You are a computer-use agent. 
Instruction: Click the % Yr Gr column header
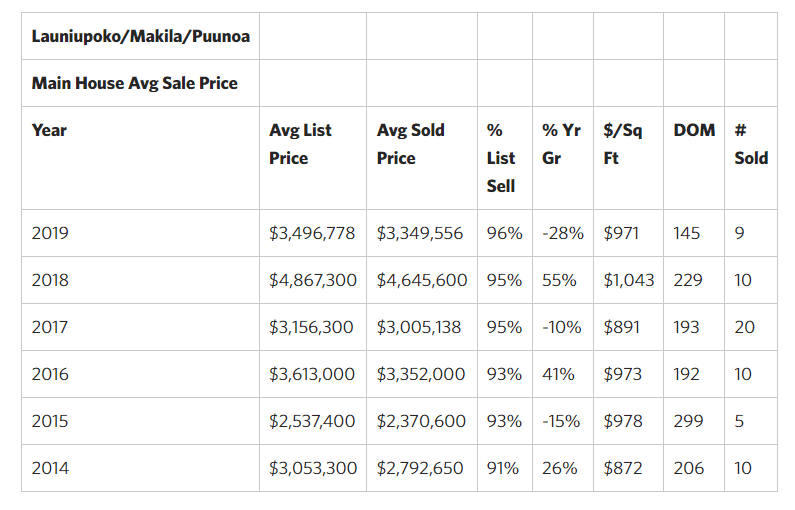coord(561,144)
